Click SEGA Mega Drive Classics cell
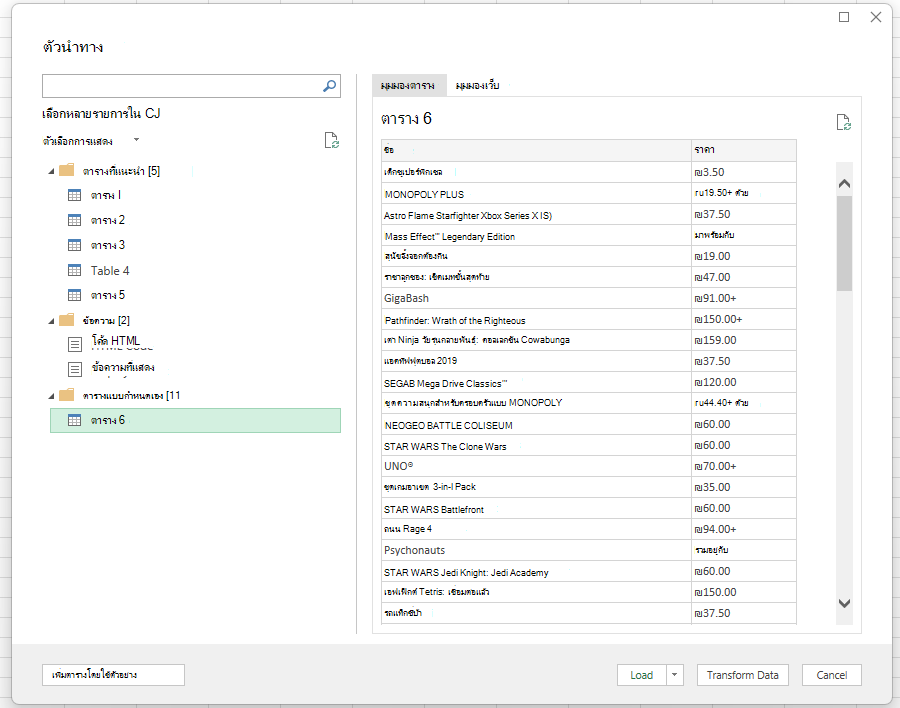 point(536,382)
